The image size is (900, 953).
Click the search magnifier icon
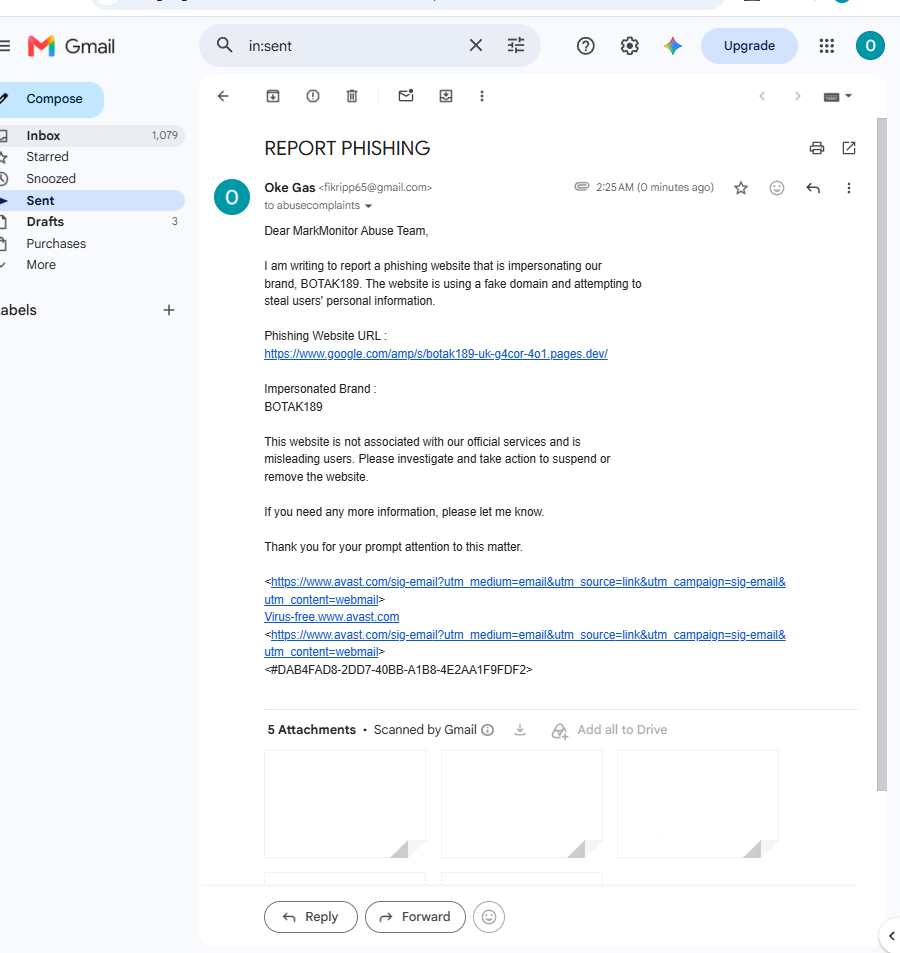point(224,45)
